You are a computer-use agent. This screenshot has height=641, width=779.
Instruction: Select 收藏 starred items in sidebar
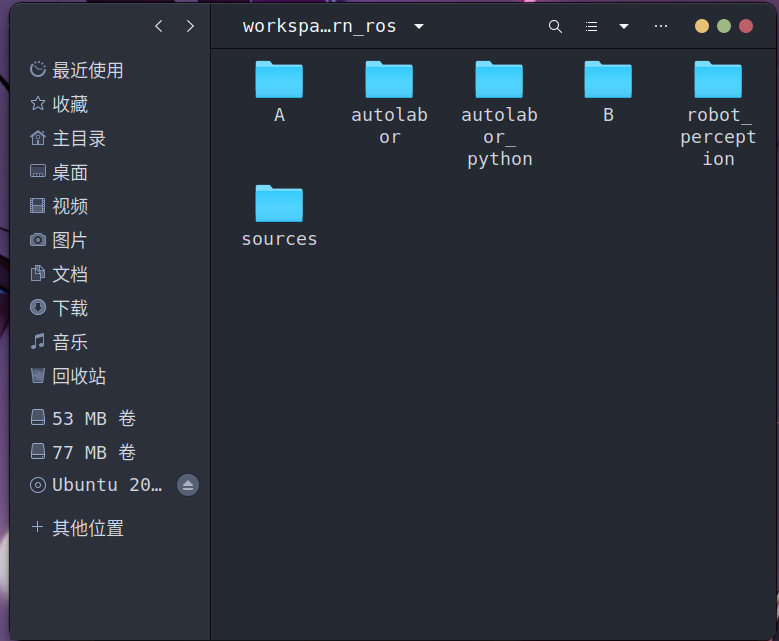click(70, 104)
